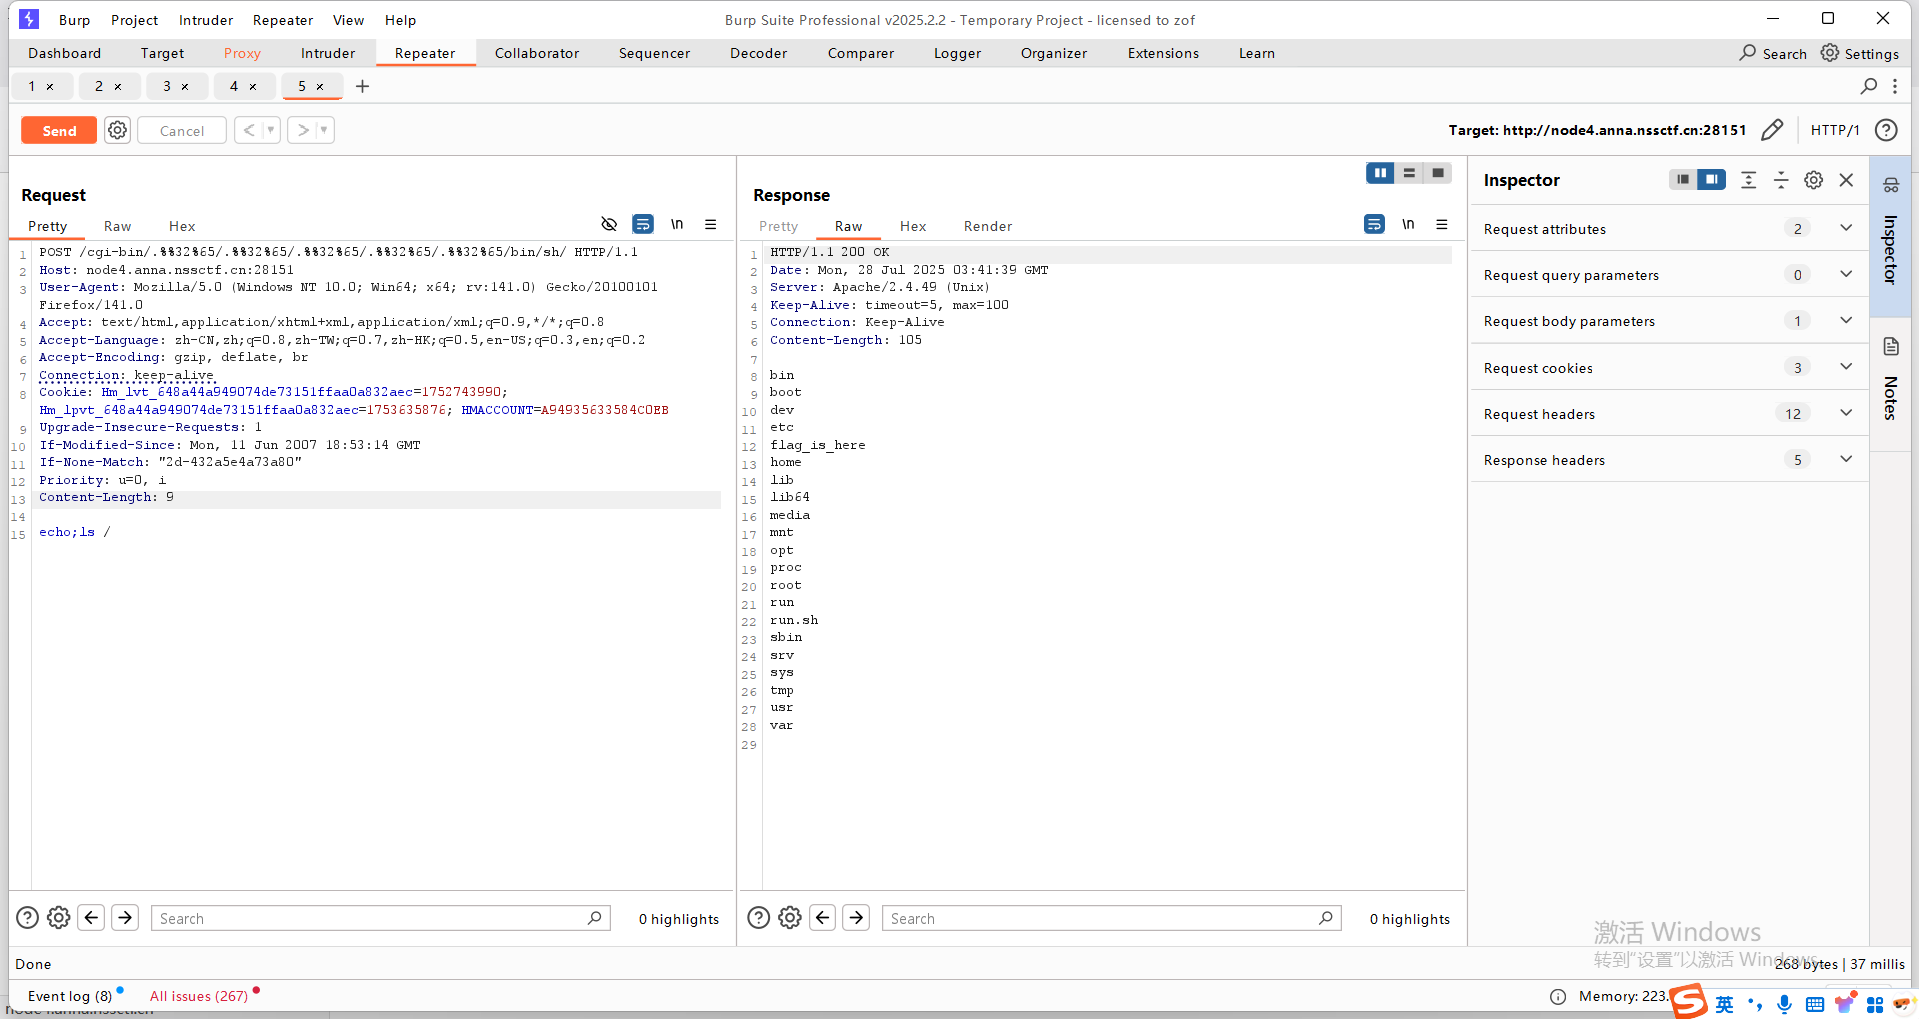Open the history back dropdown arrow
The image size is (1919, 1019).
pyautogui.click(x=270, y=130)
